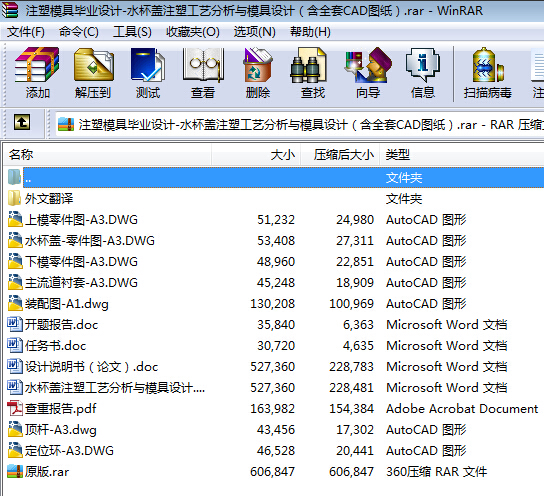
Task: Click packed size value 17,302
Action: pos(355,430)
